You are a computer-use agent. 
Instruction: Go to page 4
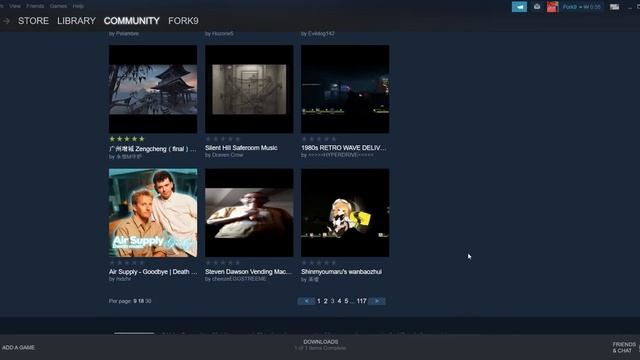(339, 301)
